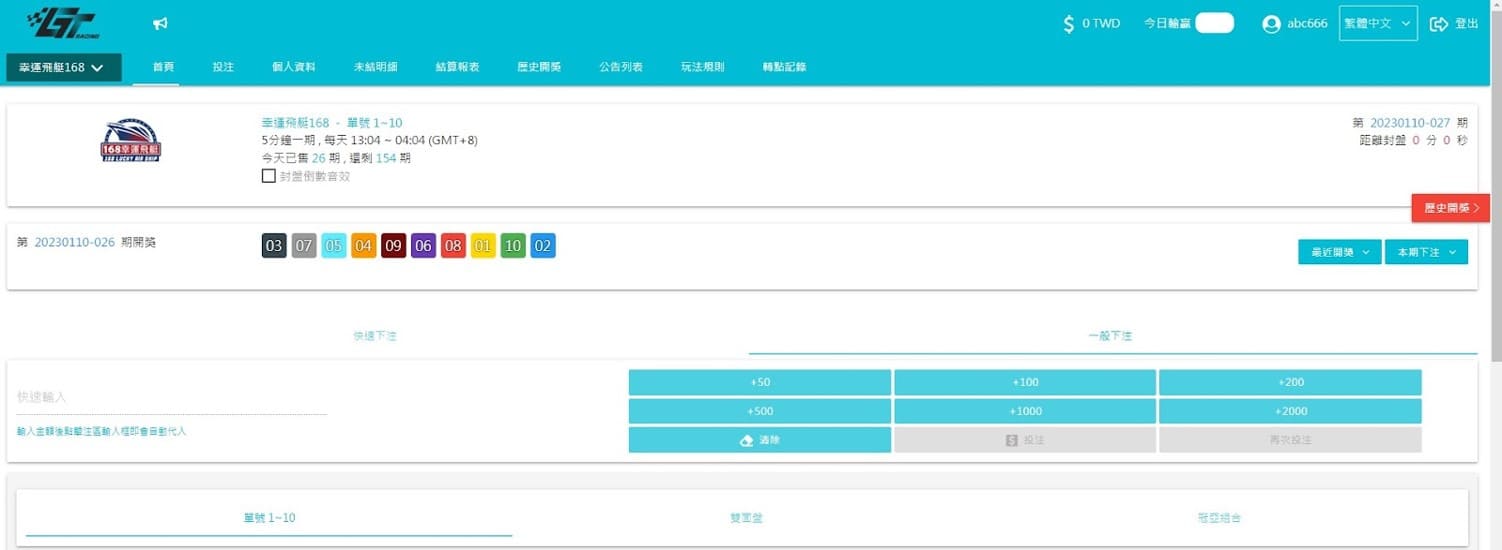Click the grey result ball 07

coord(304,246)
